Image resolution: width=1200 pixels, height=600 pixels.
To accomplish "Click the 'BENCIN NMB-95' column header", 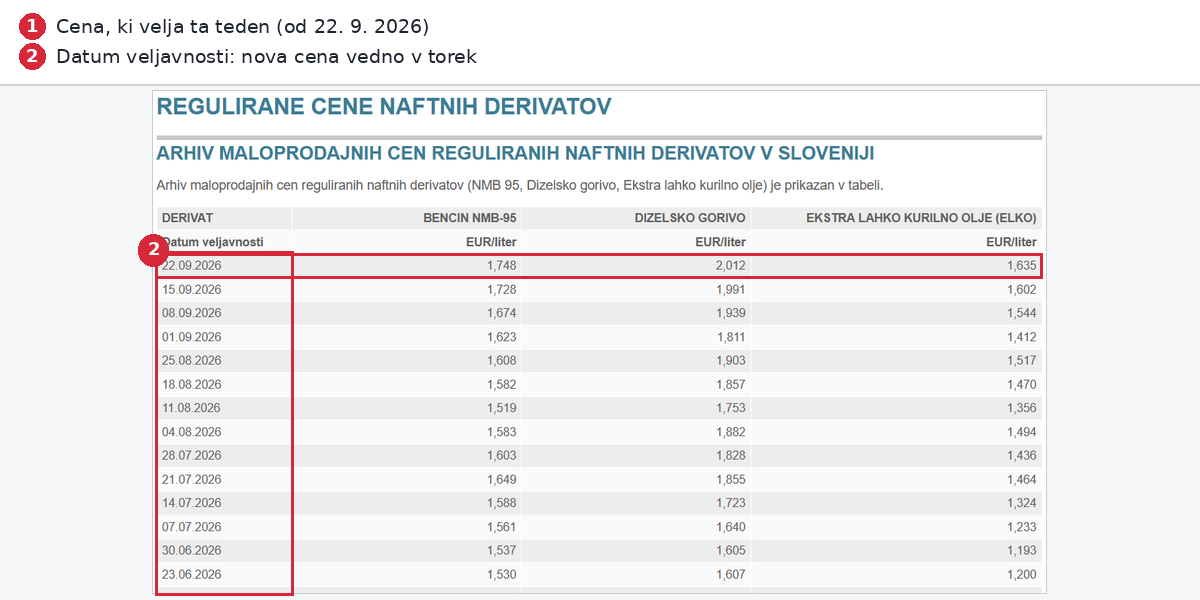I will click(469, 217).
